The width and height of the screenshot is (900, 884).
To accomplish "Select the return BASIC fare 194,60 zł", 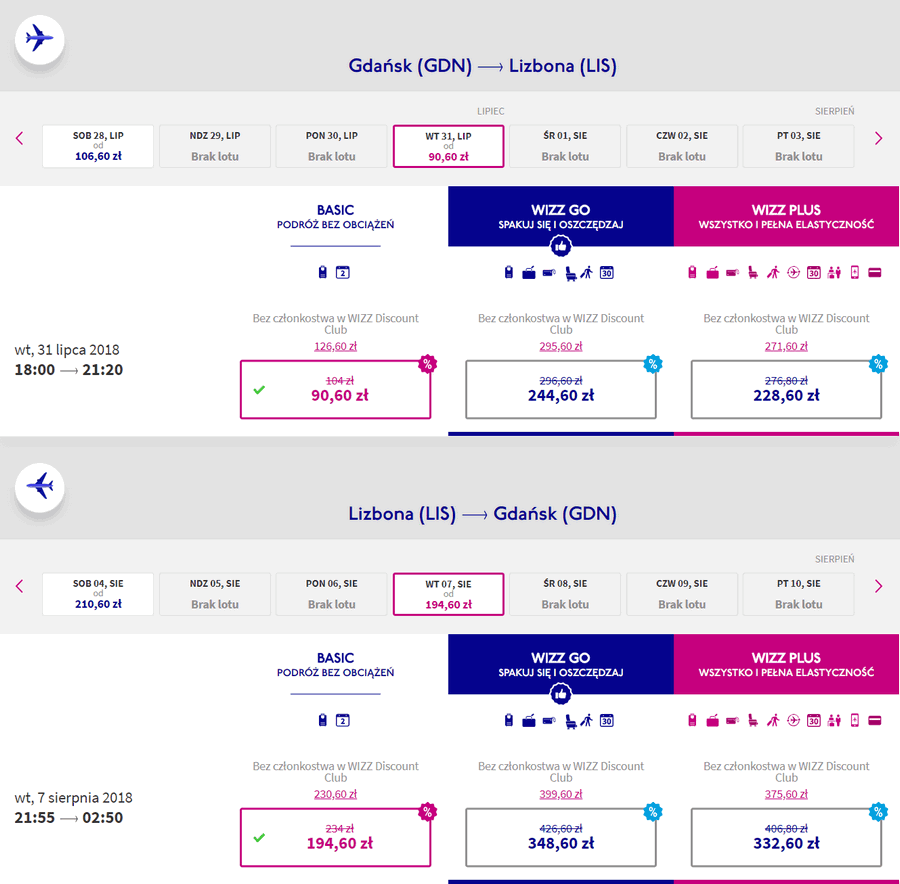I will coord(335,837).
